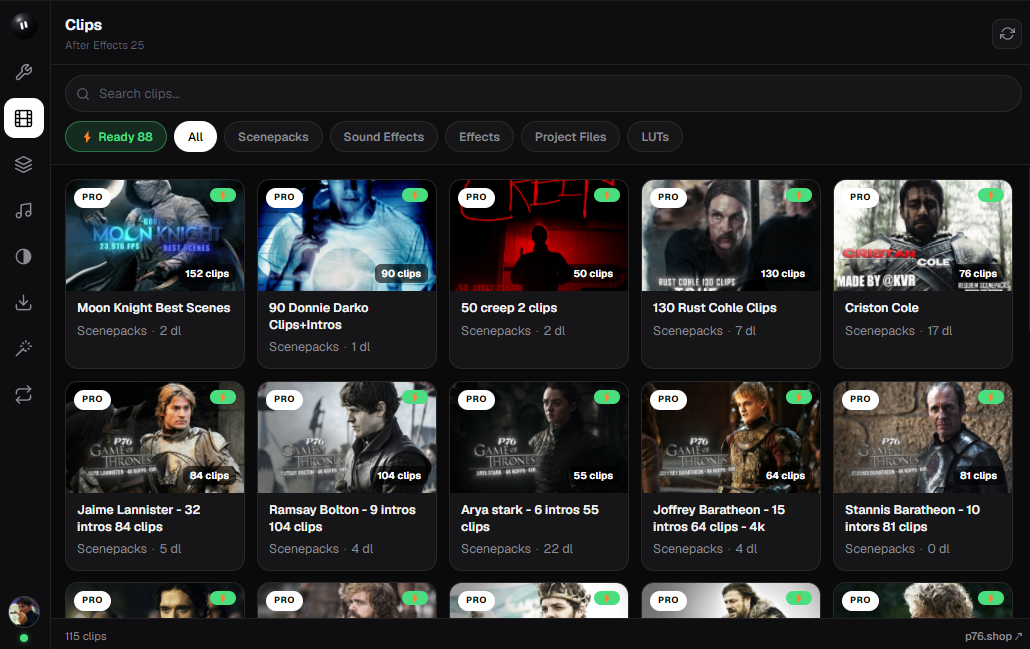
Task: Open Jaime Lannister thumbnail
Action: click(155, 437)
